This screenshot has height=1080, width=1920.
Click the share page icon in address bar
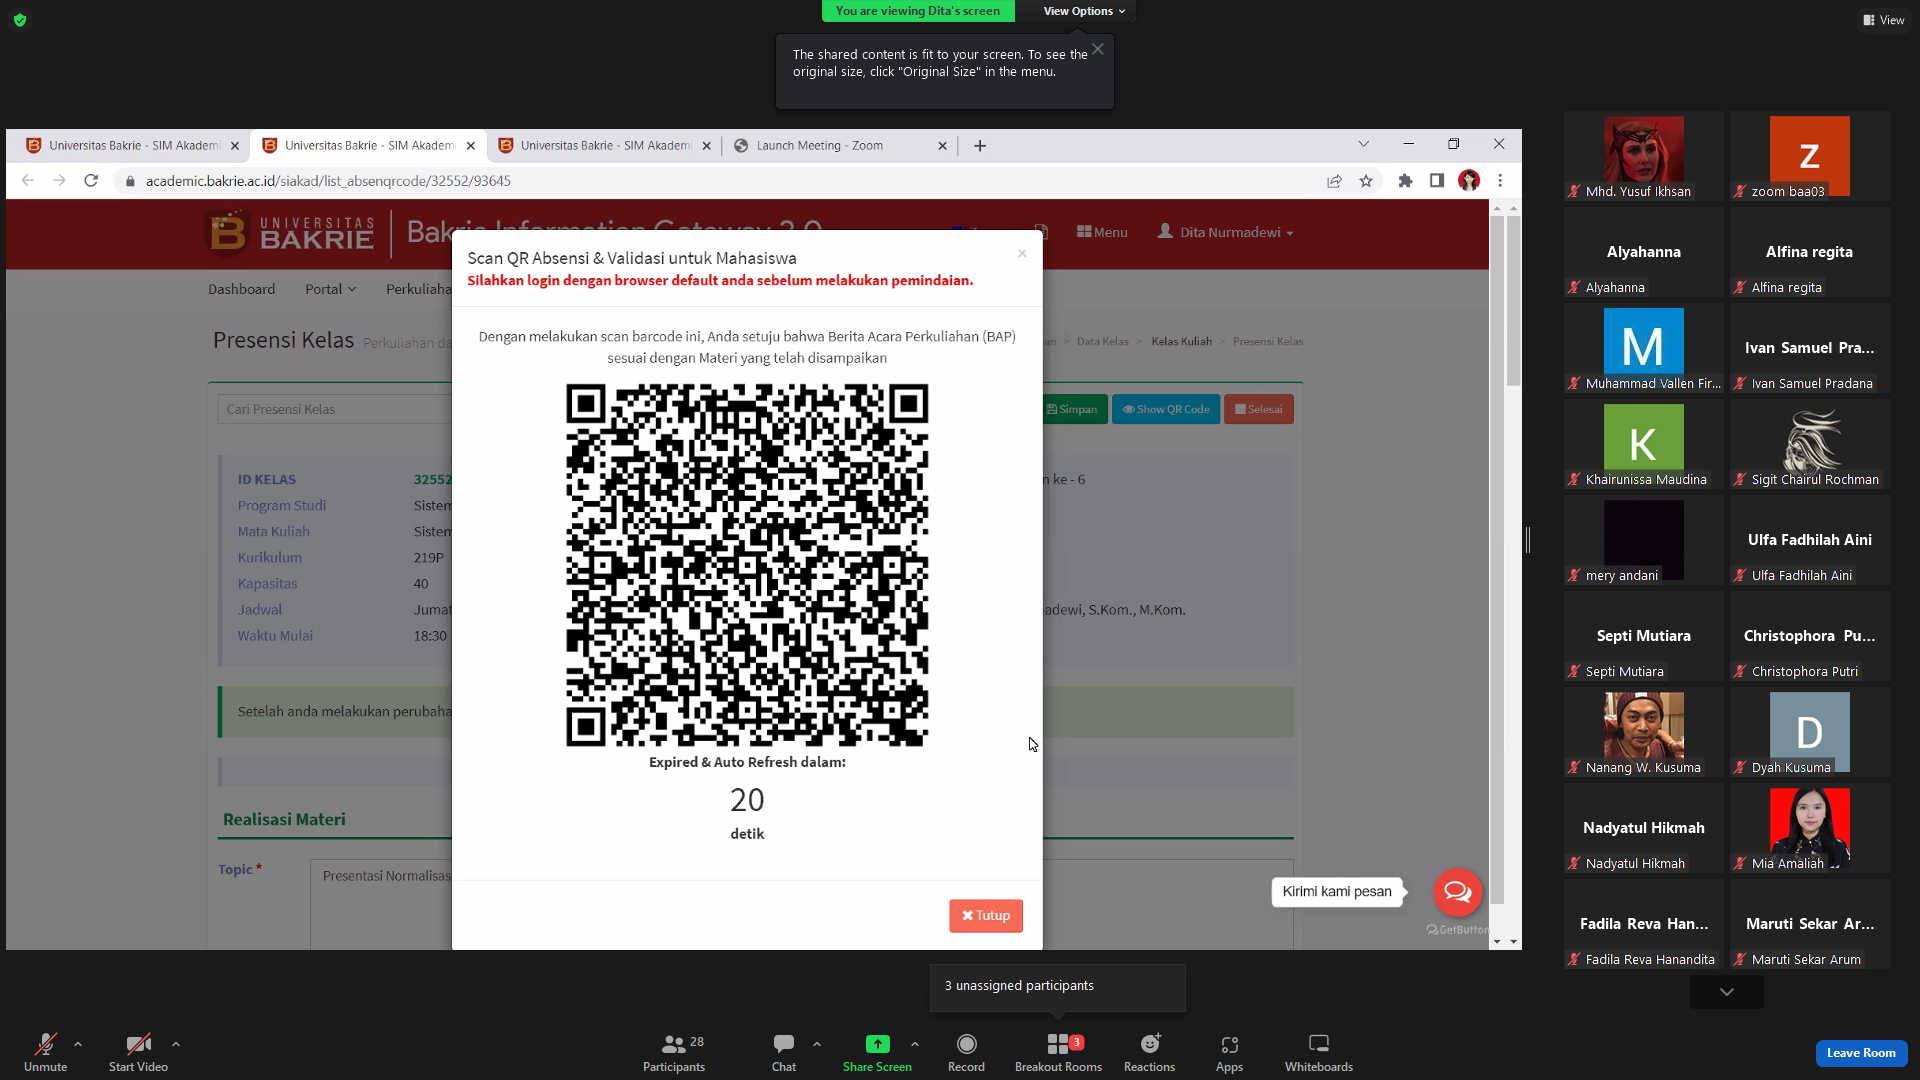tap(1334, 181)
